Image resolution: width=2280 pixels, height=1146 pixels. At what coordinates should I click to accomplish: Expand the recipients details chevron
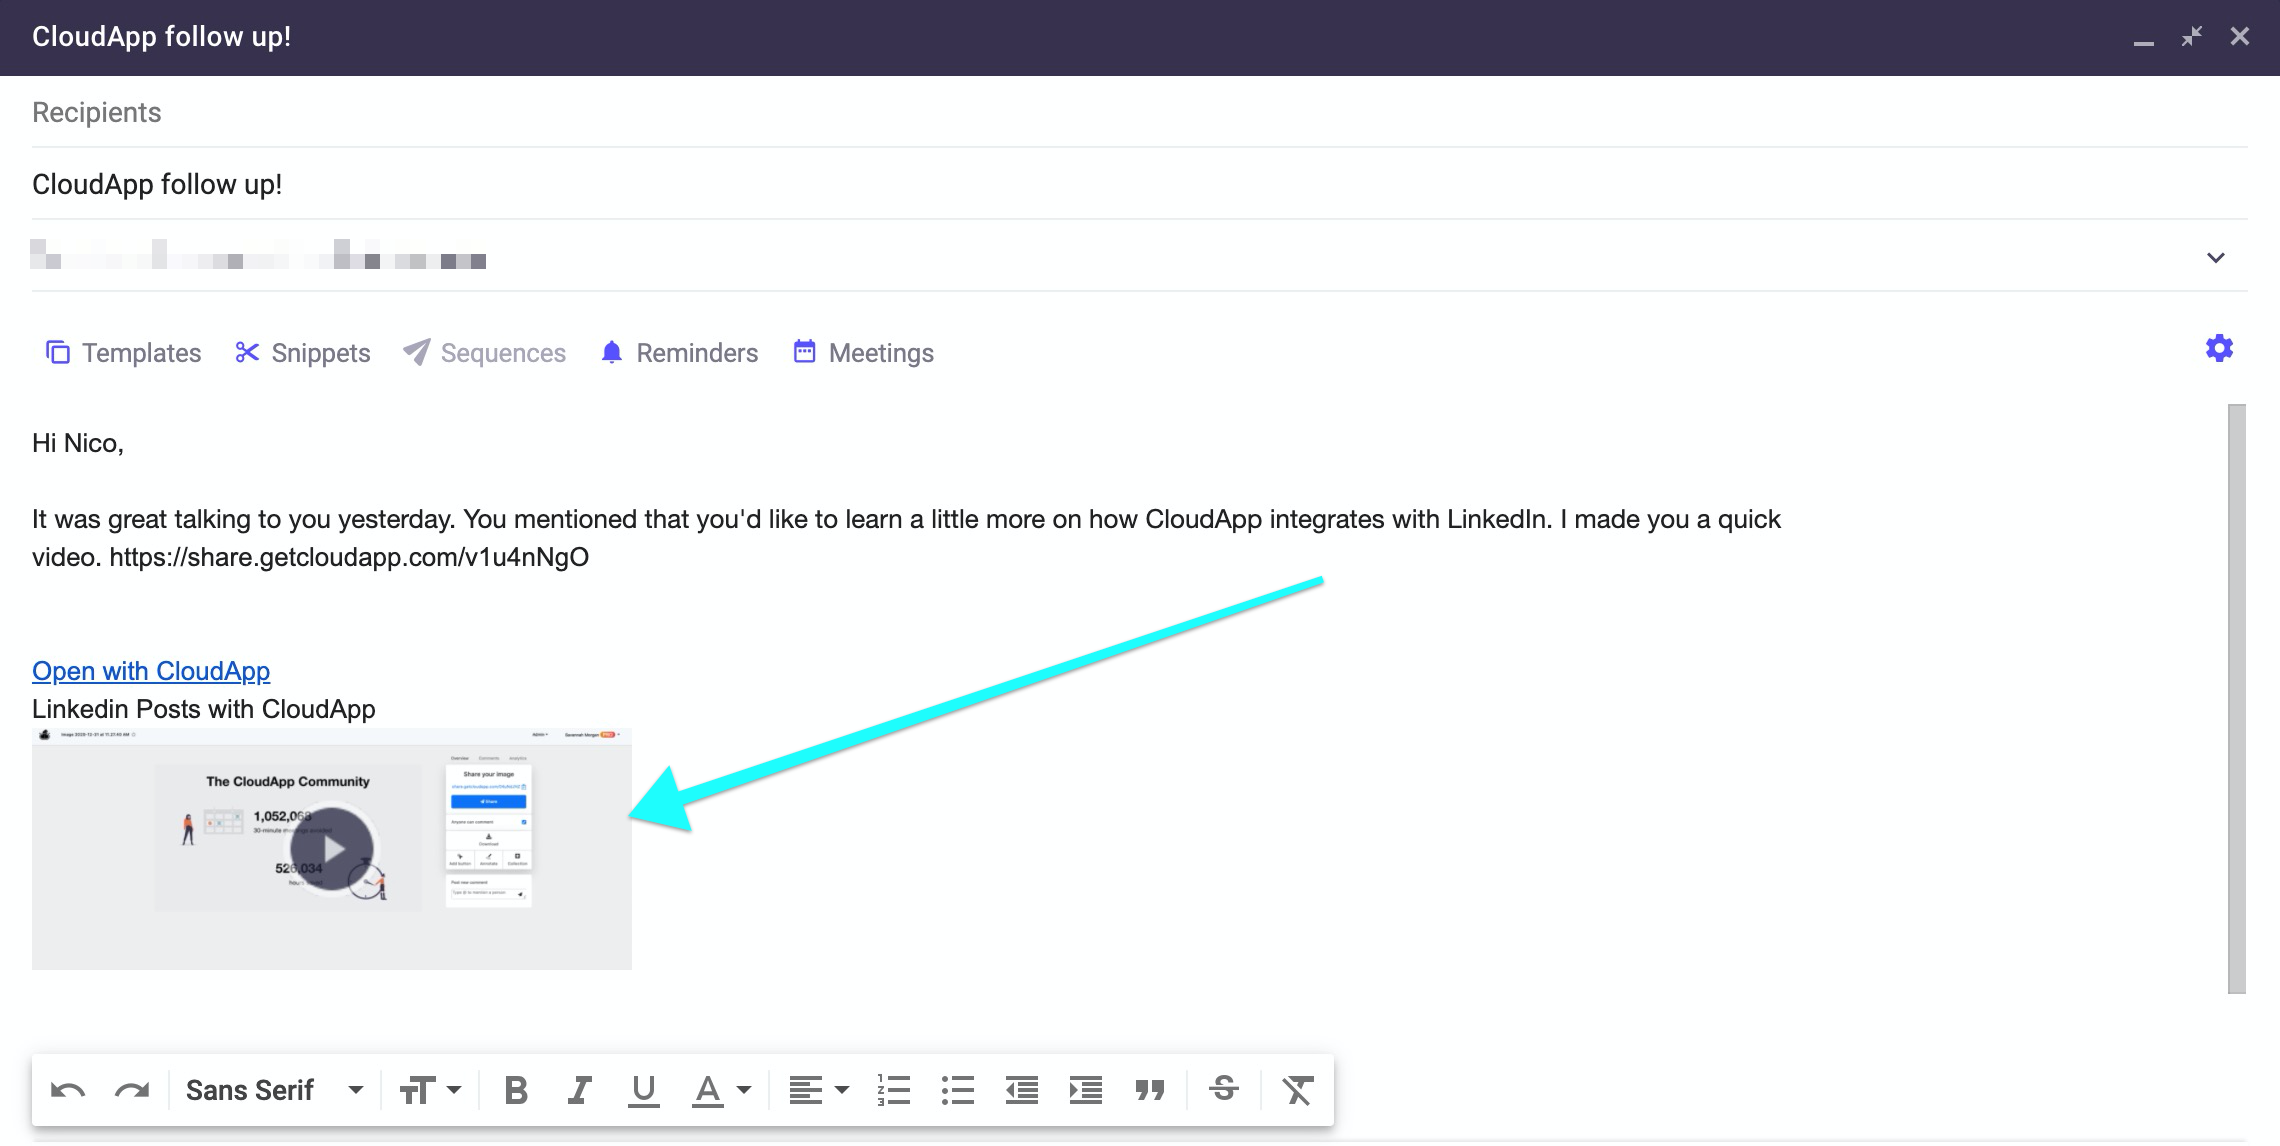click(2216, 257)
